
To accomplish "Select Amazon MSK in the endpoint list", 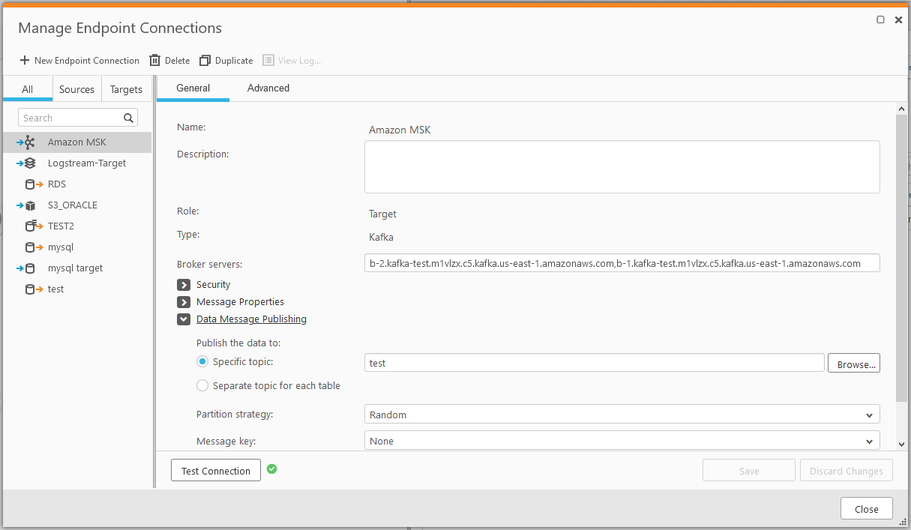I will coord(77,142).
